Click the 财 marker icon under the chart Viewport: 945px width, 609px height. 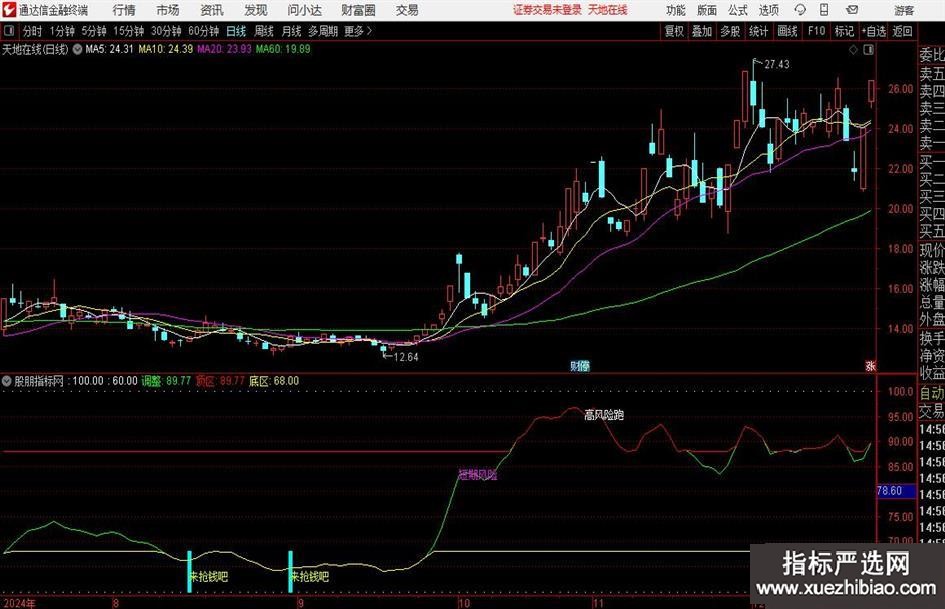(577, 366)
